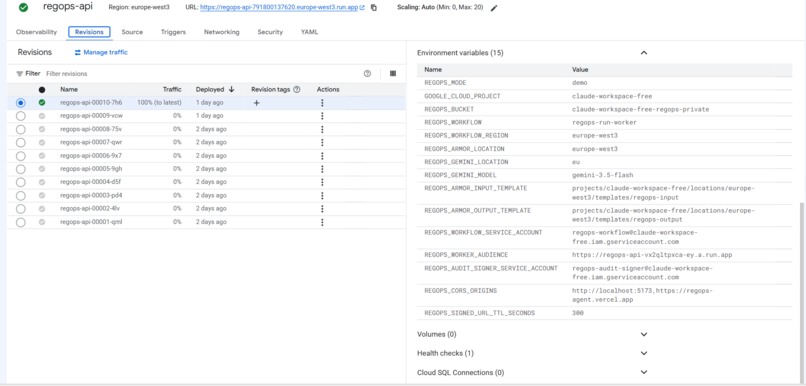The width and height of the screenshot is (806, 386).
Task: Open column display options icon
Action: tap(393, 73)
